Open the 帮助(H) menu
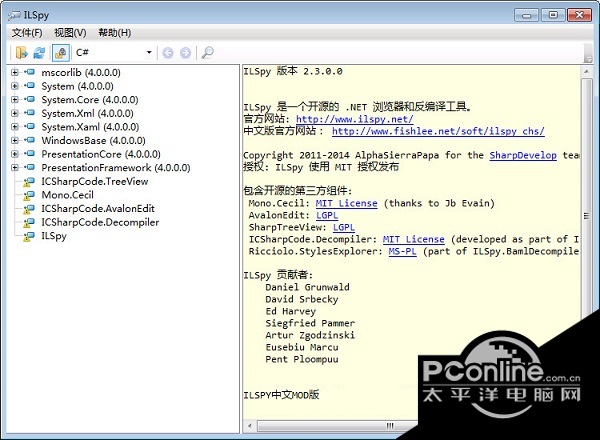600x440 pixels. pos(115,33)
